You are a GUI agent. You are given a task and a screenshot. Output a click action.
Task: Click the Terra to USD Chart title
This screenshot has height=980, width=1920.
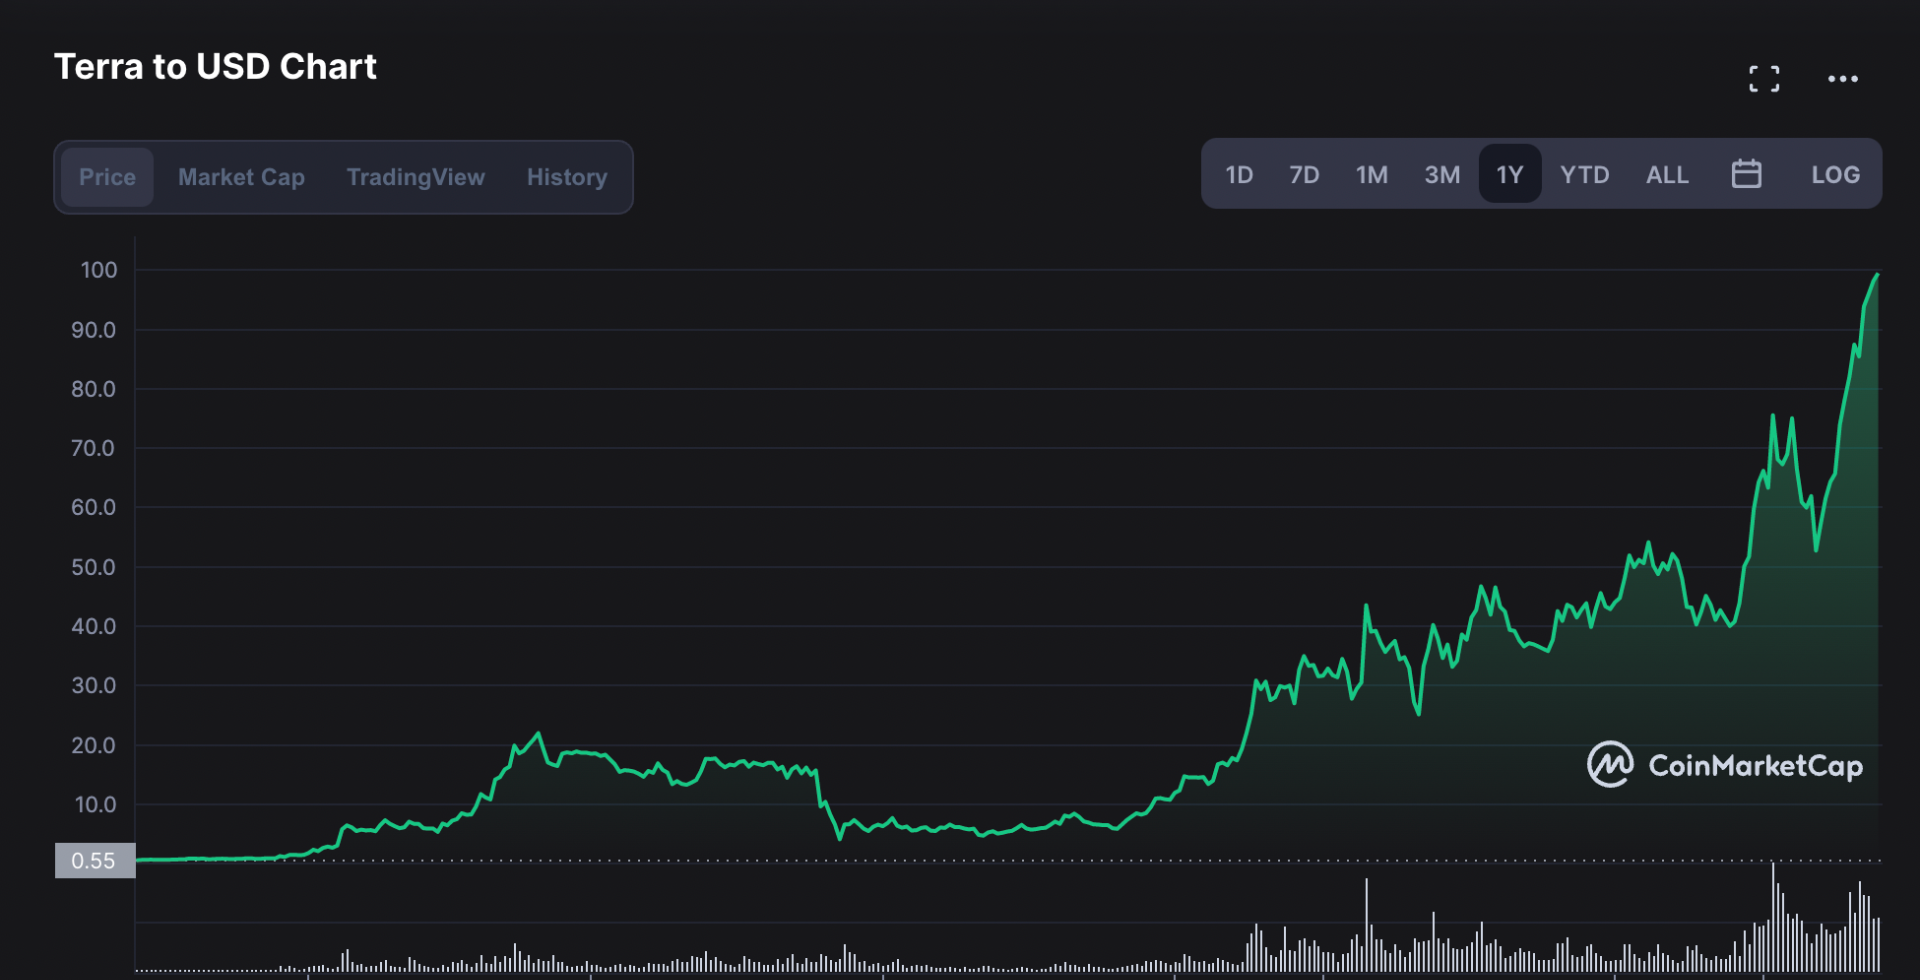coord(215,66)
